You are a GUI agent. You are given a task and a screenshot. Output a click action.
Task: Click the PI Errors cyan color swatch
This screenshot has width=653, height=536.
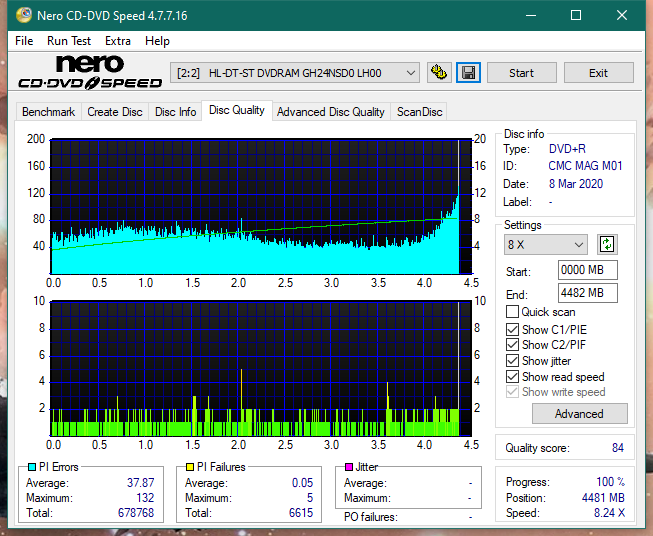point(32,467)
